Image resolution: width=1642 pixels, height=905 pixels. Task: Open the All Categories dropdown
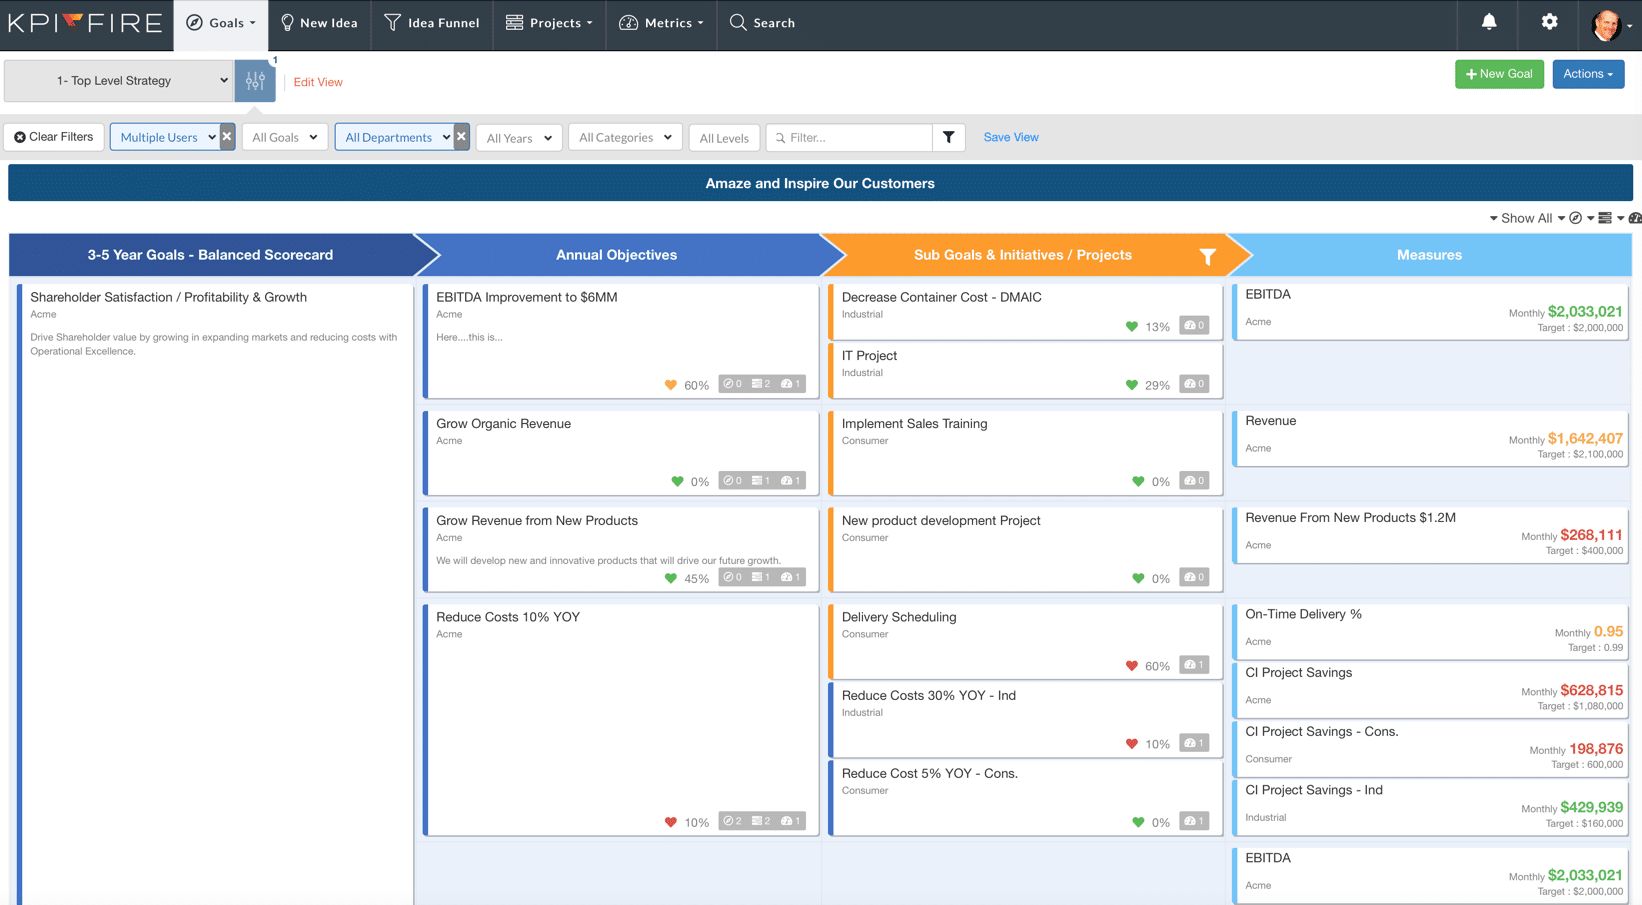click(625, 137)
